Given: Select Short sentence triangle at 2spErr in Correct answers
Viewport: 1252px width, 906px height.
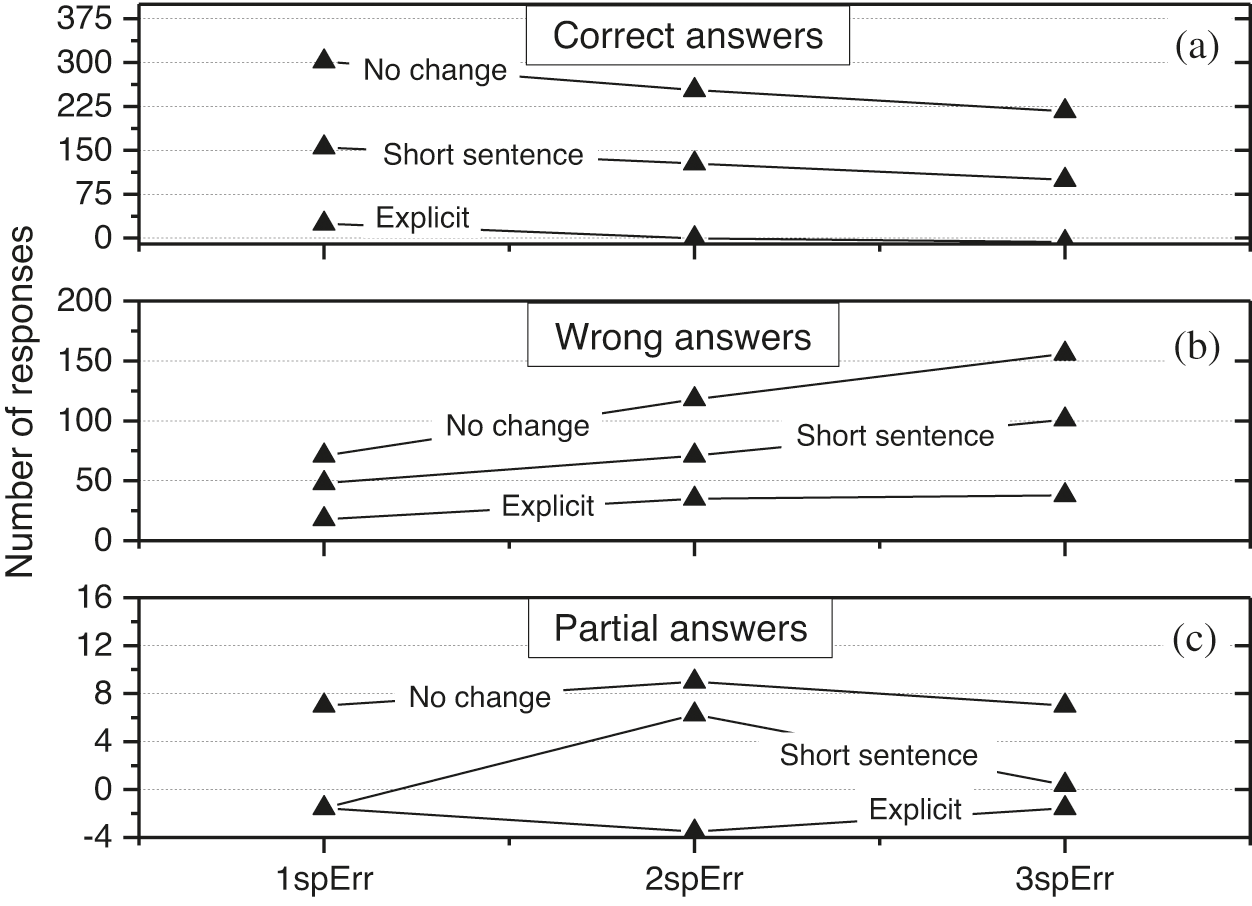Looking at the screenshot, I should [695, 161].
